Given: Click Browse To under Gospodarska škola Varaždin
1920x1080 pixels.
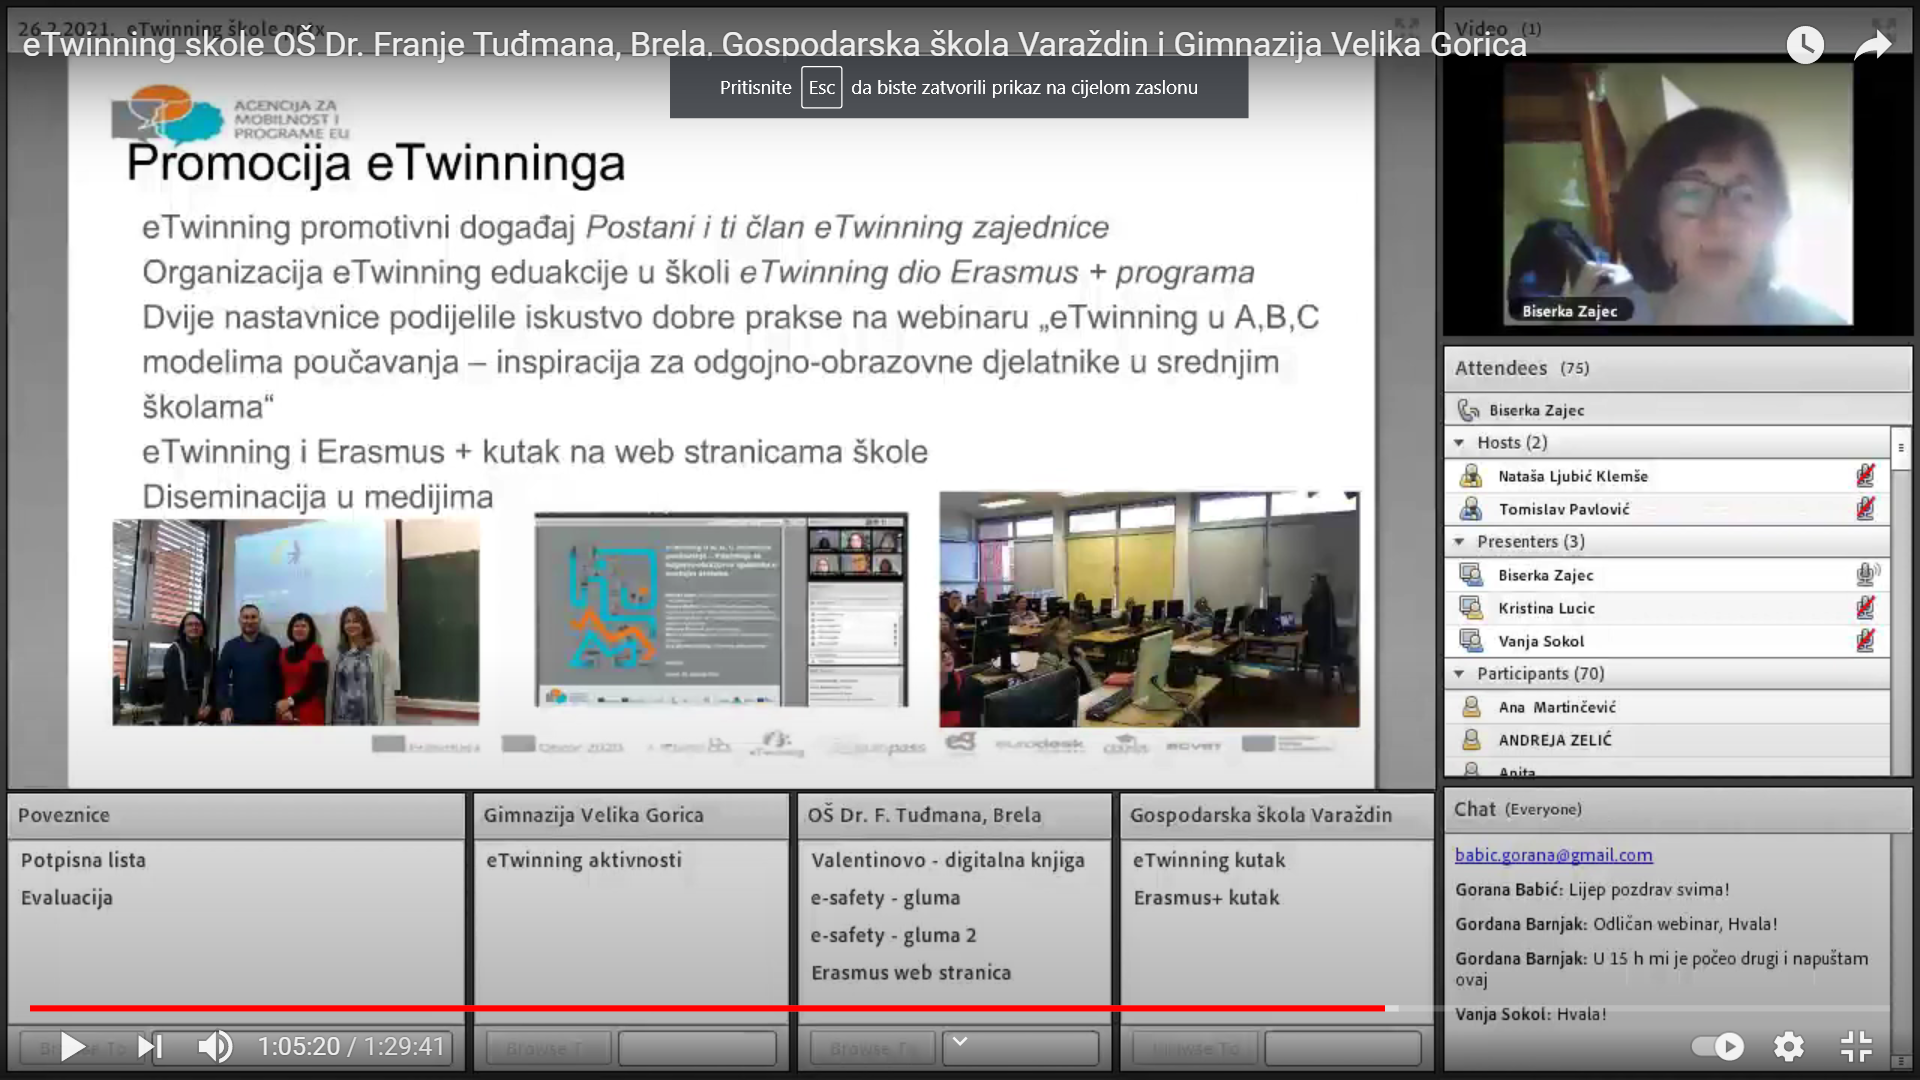Looking at the screenshot, I should point(1196,1048).
